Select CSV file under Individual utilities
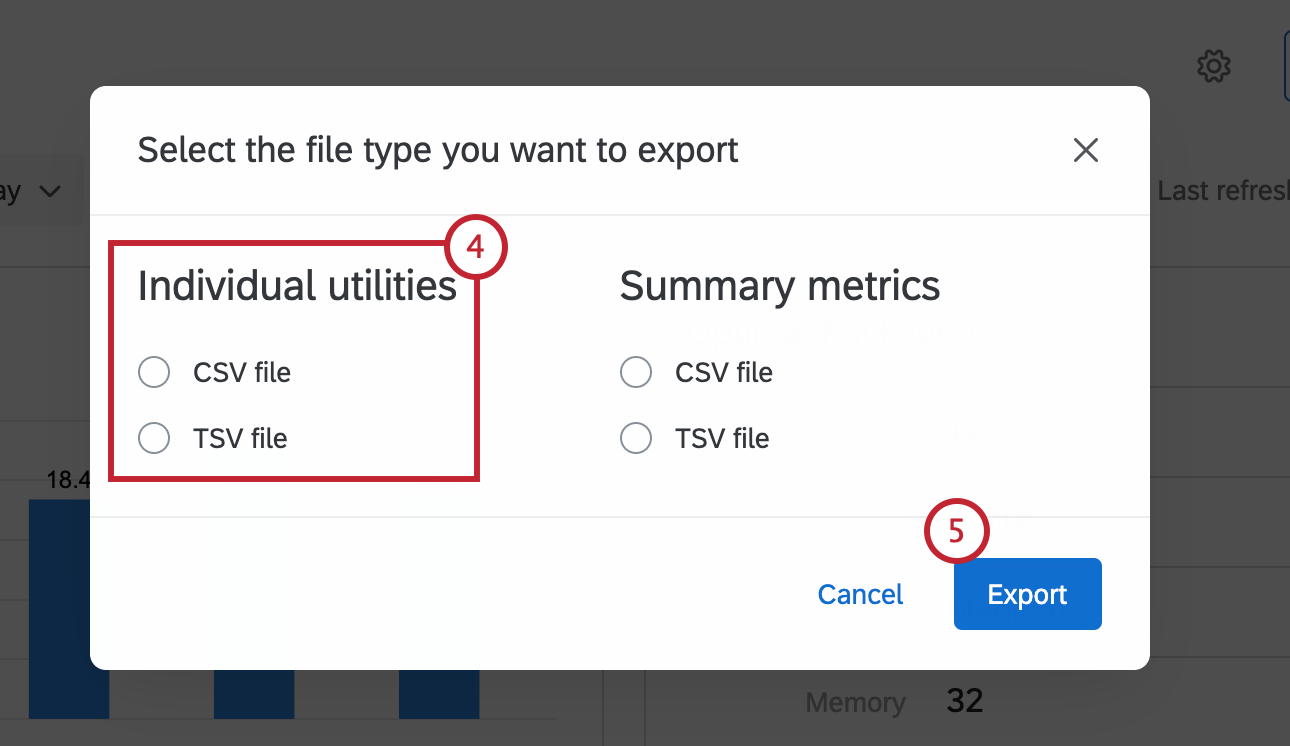This screenshot has height=746, width=1290. point(154,372)
